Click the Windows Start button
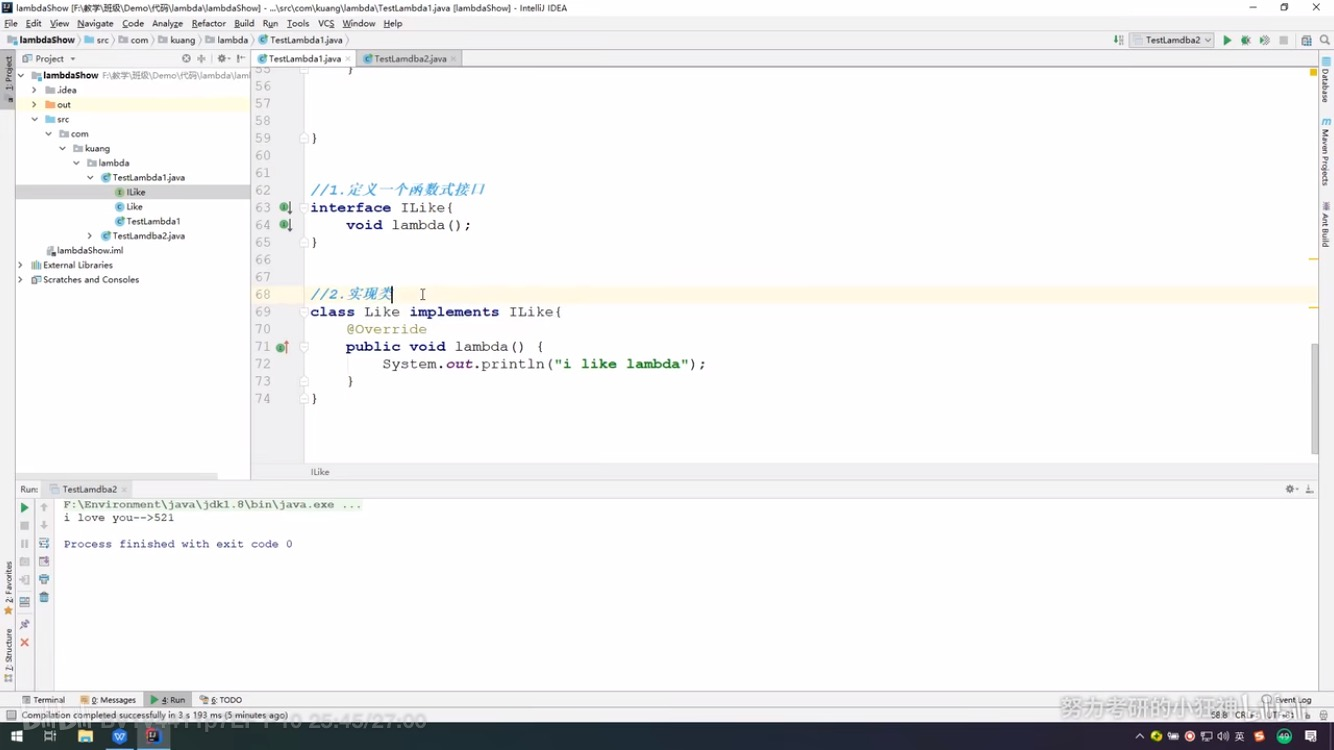 [x=16, y=737]
